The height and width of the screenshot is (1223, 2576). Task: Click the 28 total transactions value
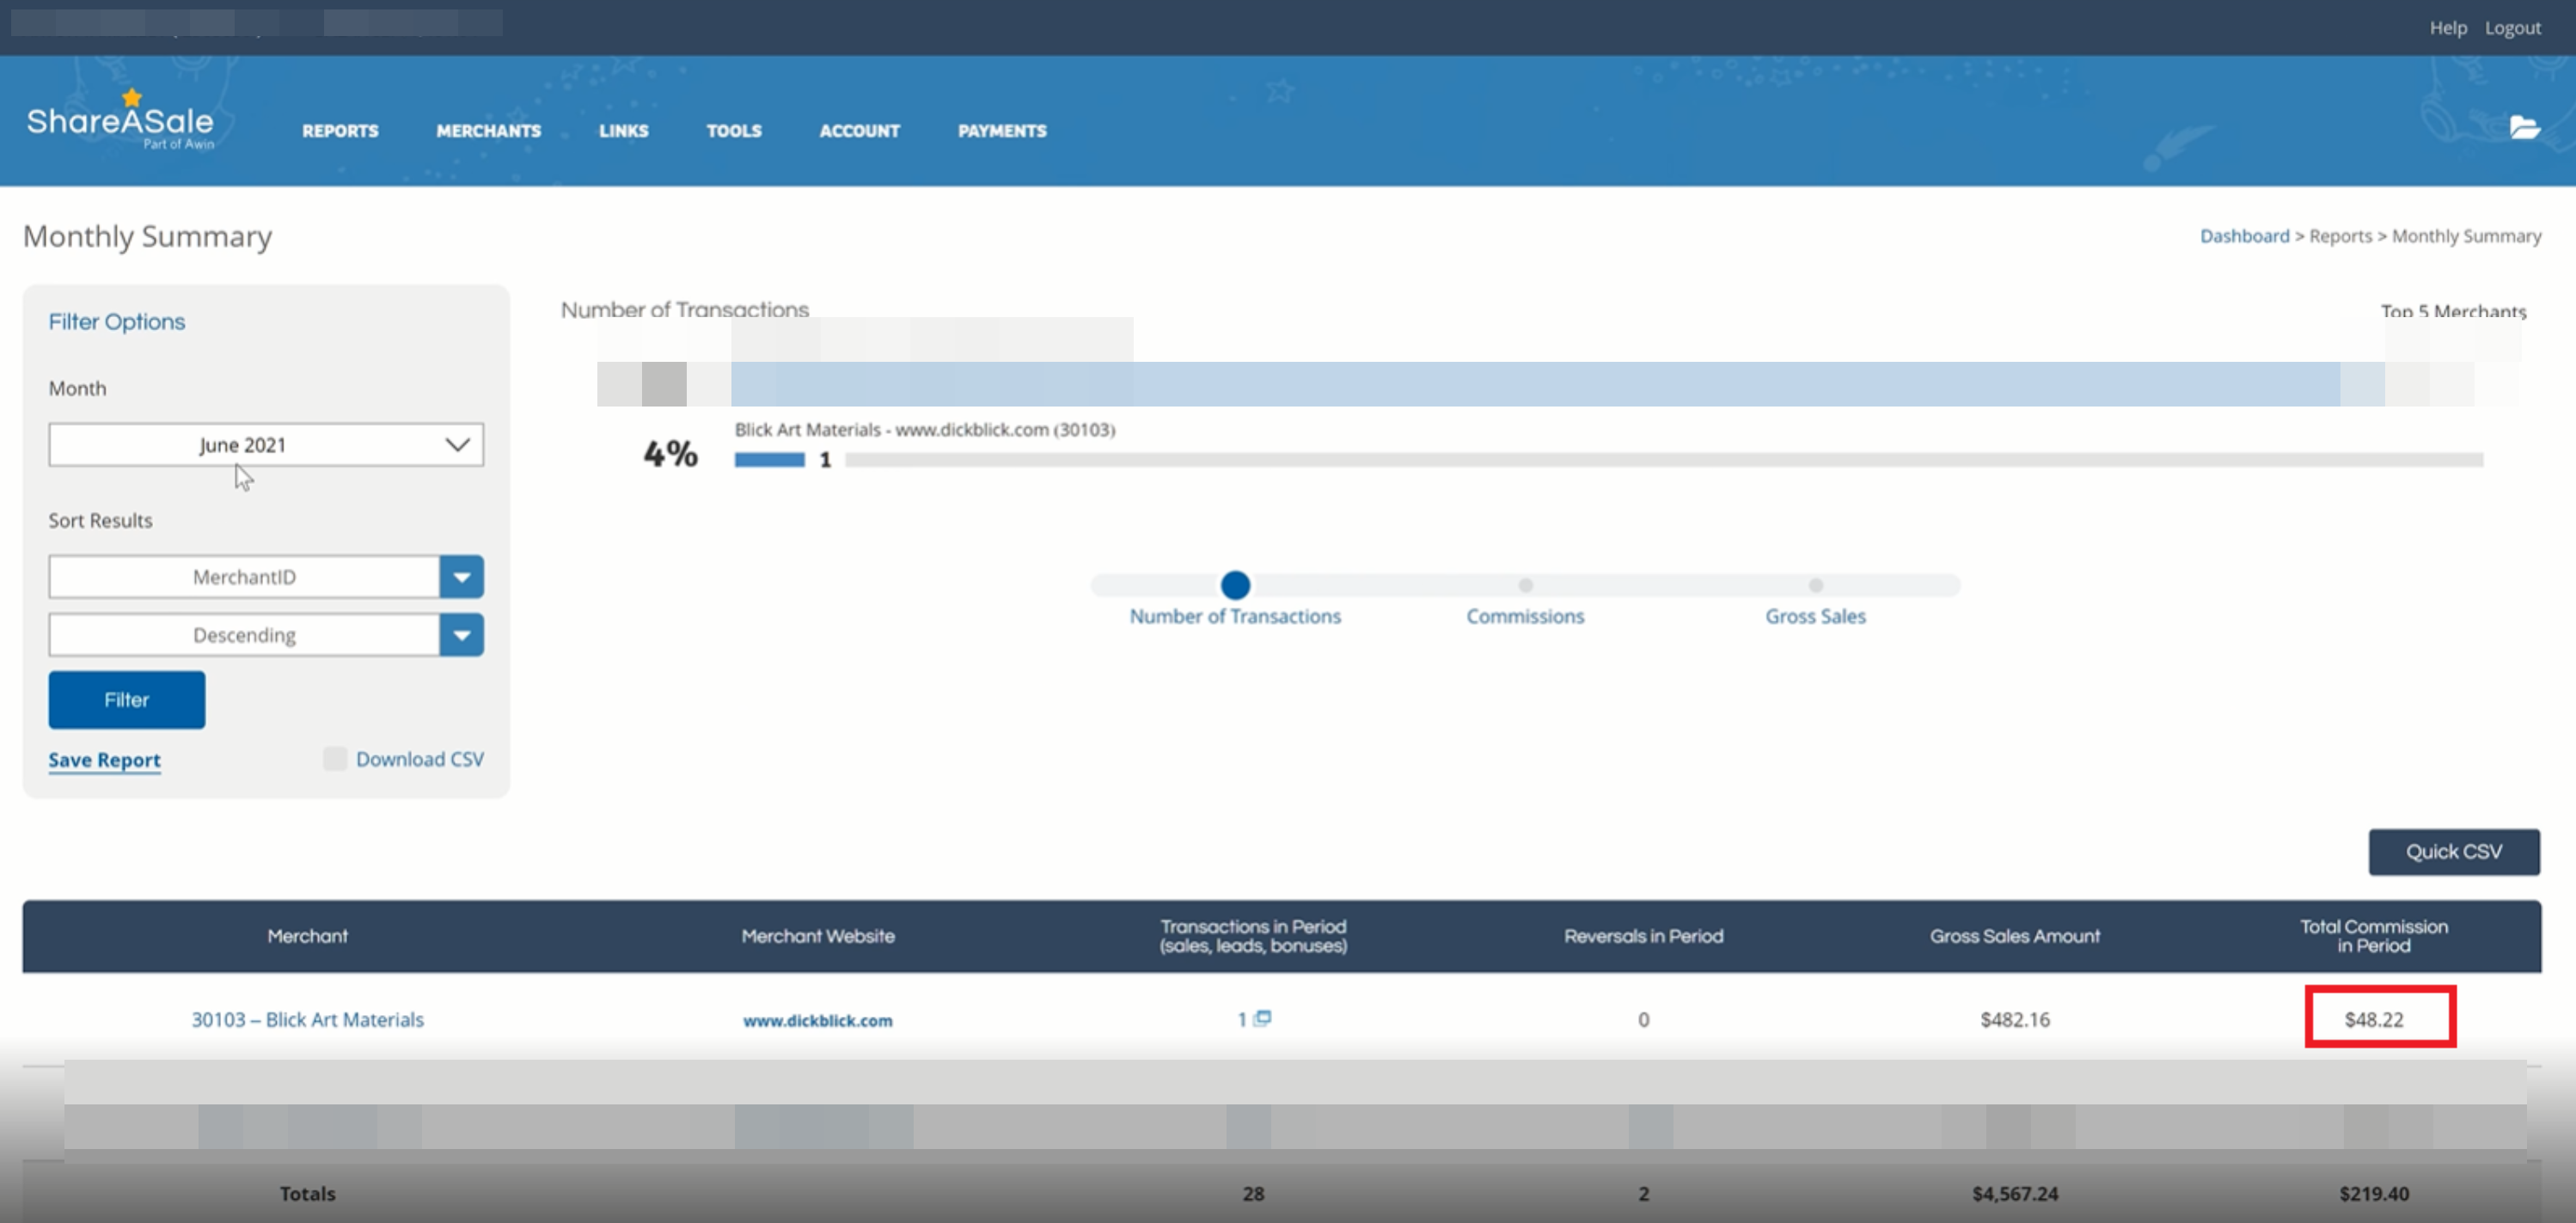click(x=1253, y=1193)
